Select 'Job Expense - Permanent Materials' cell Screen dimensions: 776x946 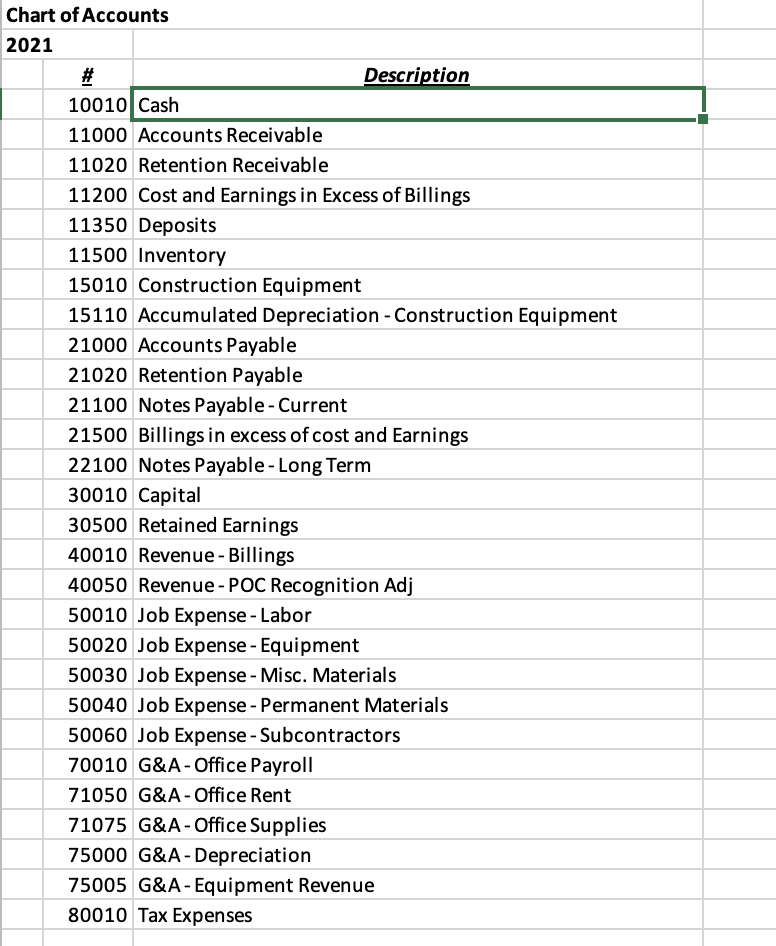point(418,705)
